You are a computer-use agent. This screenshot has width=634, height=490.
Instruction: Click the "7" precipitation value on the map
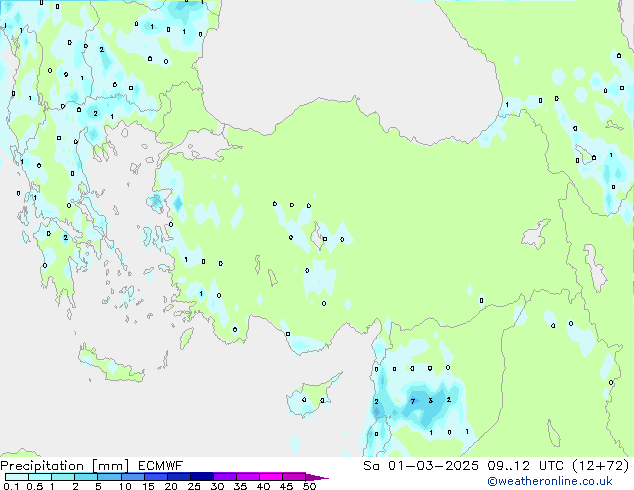tap(413, 401)
